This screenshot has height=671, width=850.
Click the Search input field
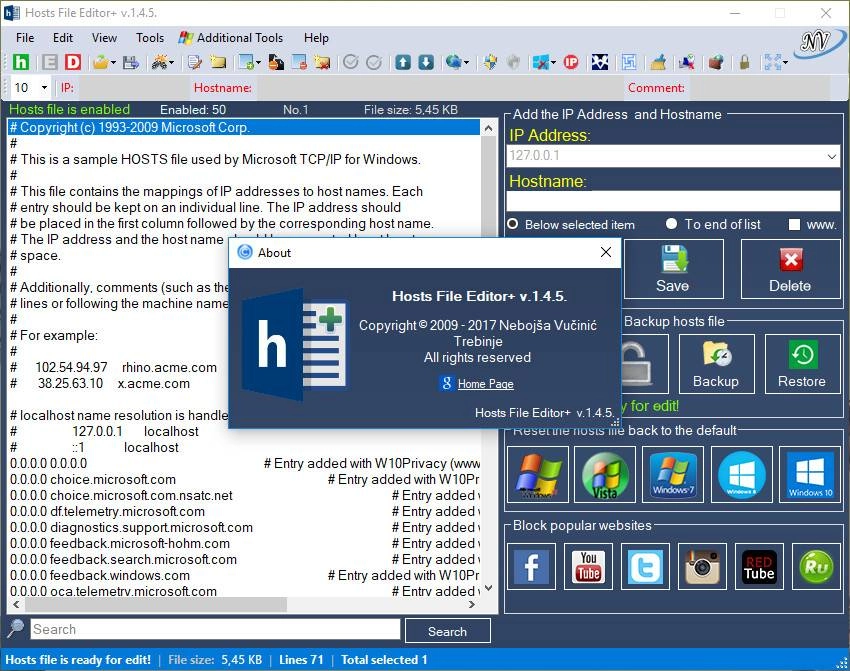pos(215,629)
